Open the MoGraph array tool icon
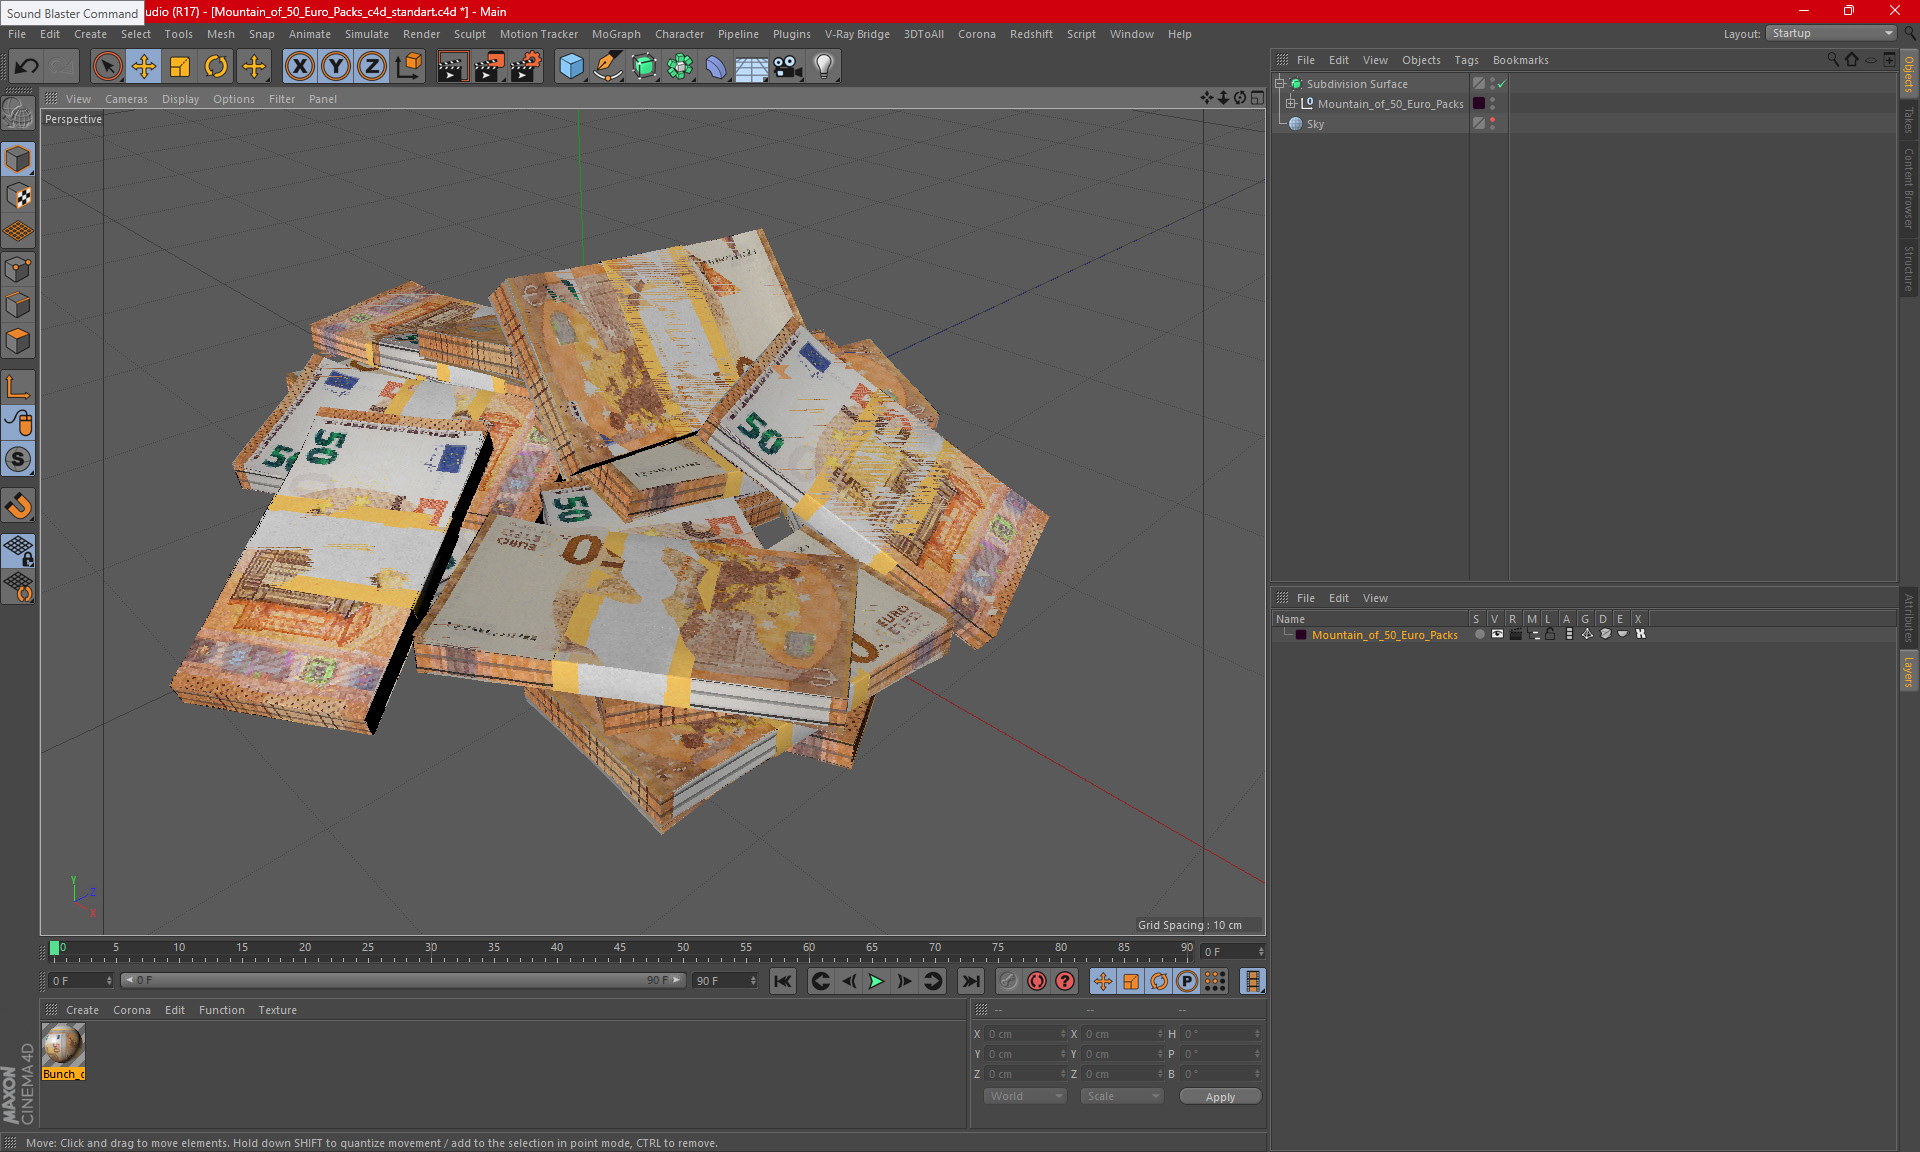Viewport: 1920px width, 1152px height. (x=680, y=67)
